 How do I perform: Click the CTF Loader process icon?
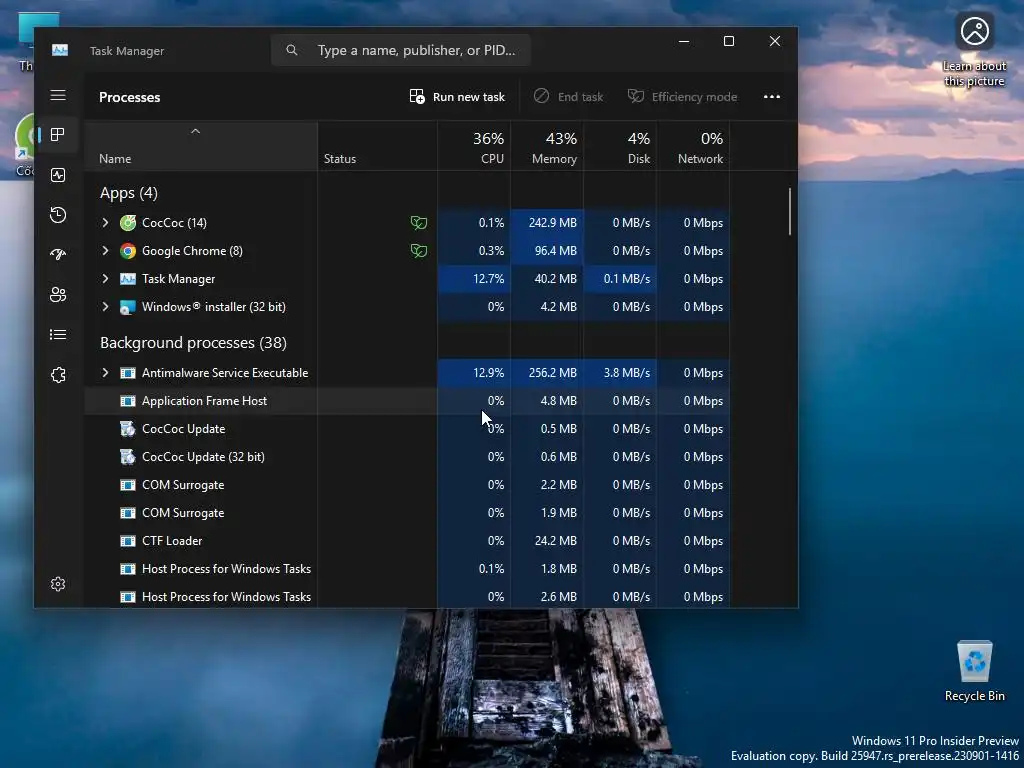128,541
